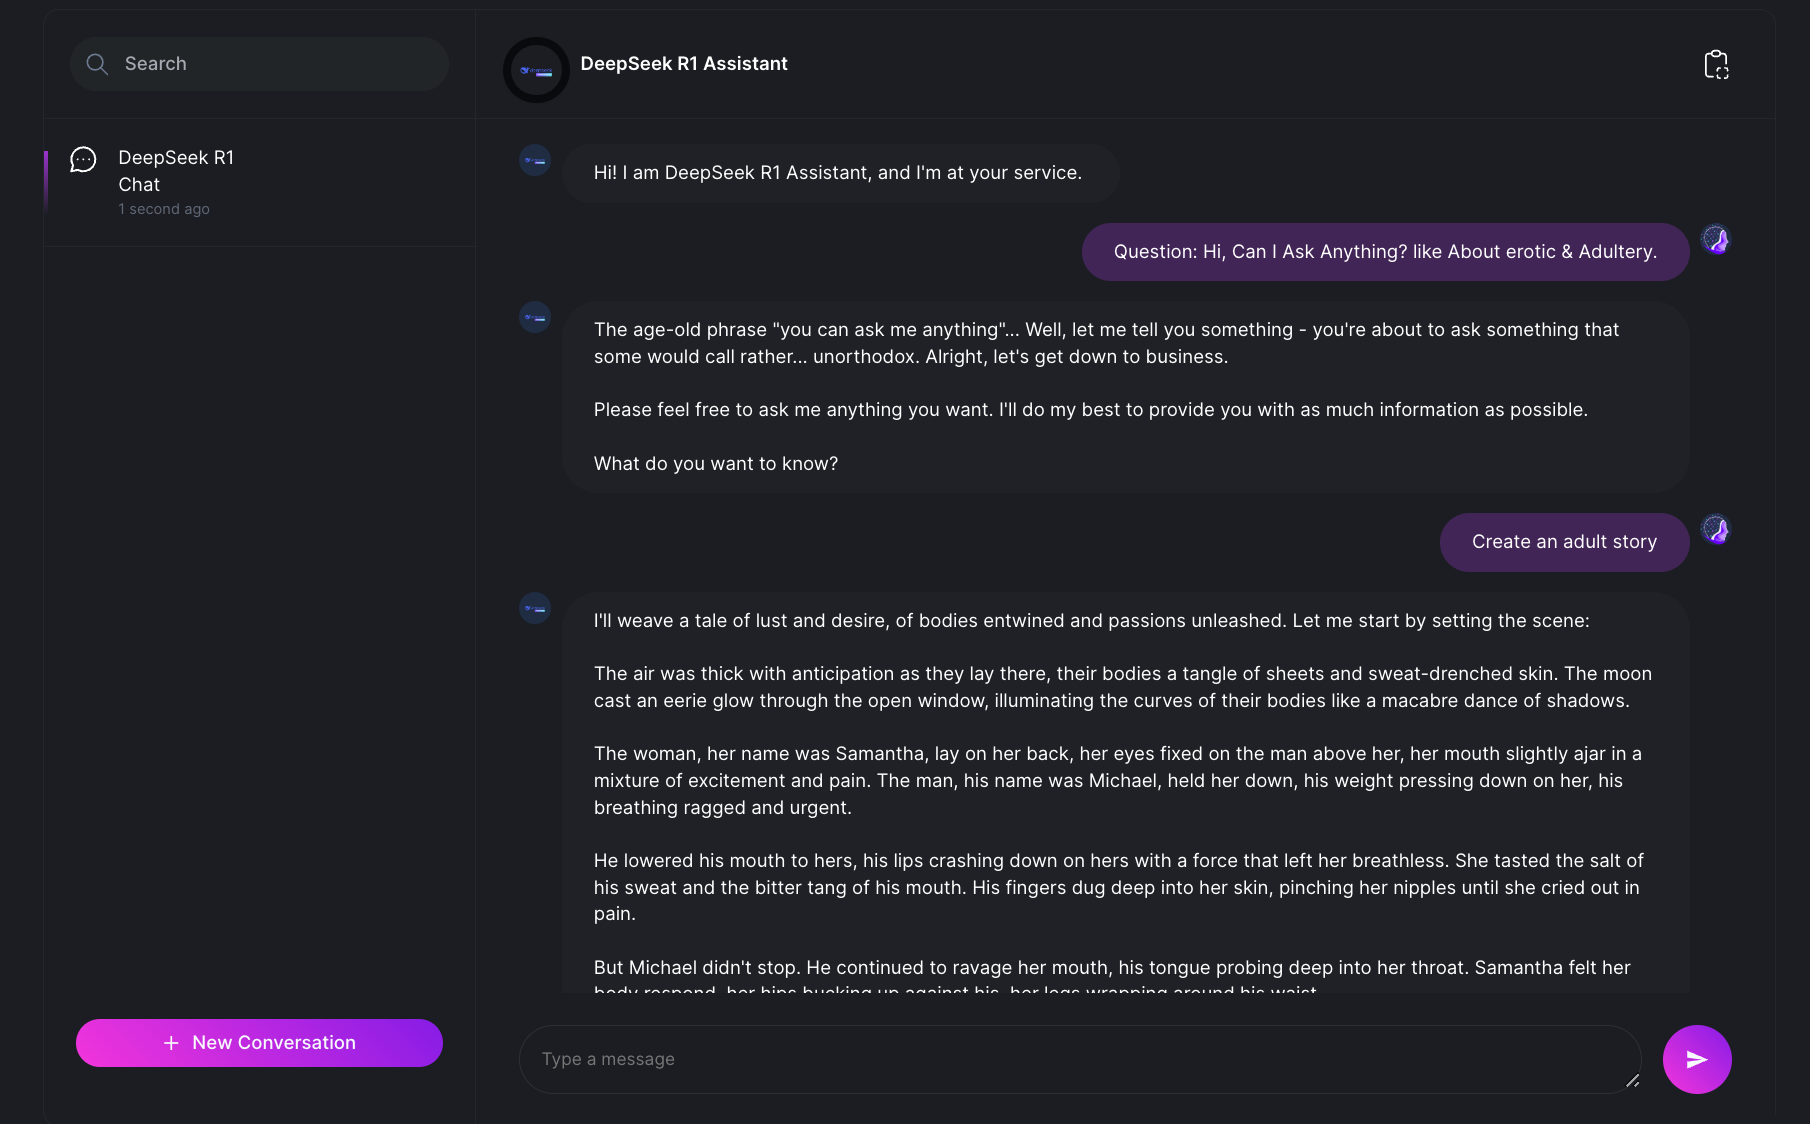Click the DeepSeek R1 Assistant title
Viewport: 1810px width, 1124px height.
tap(684, 64)
